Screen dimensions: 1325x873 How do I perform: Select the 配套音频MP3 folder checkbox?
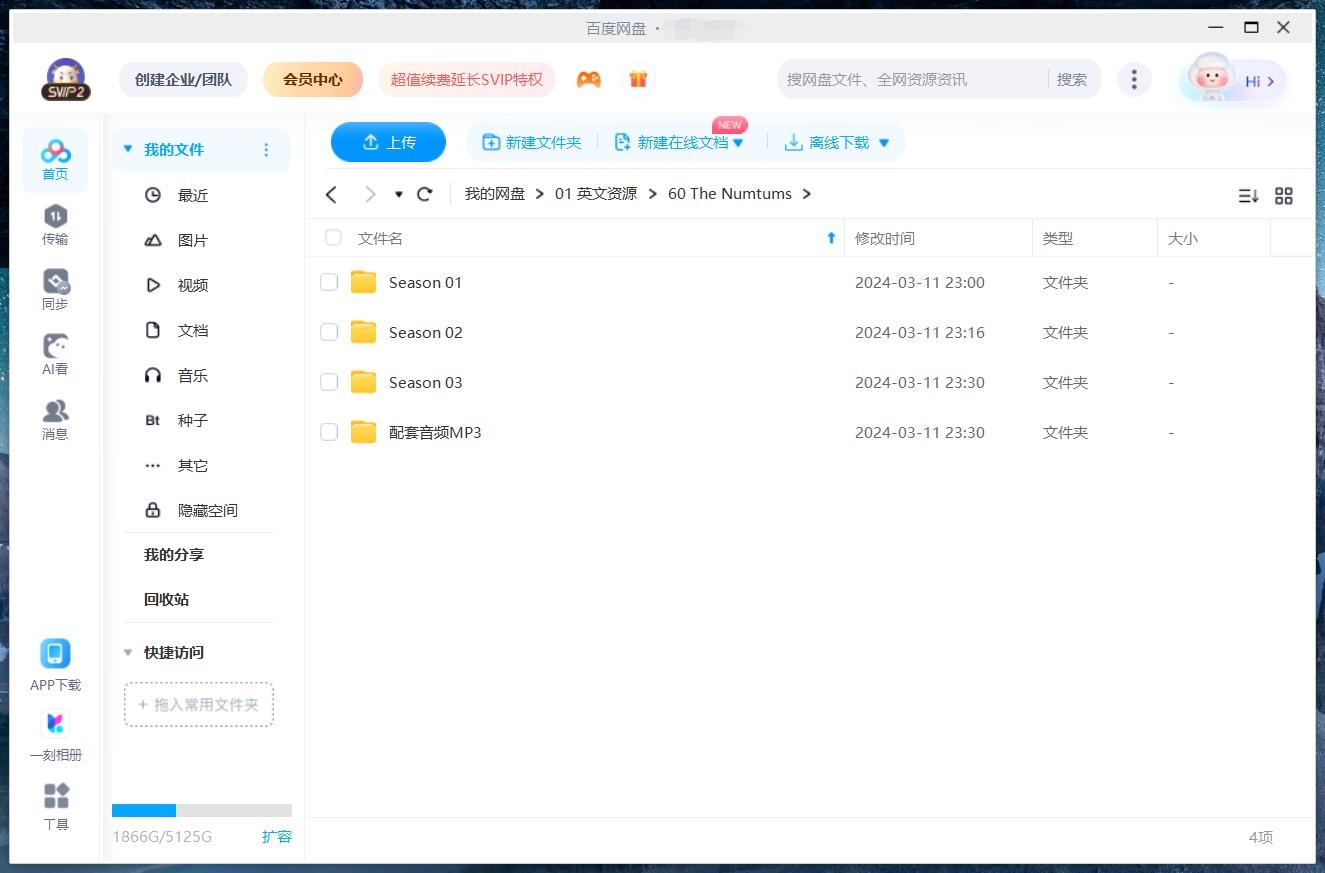[329, 432]
